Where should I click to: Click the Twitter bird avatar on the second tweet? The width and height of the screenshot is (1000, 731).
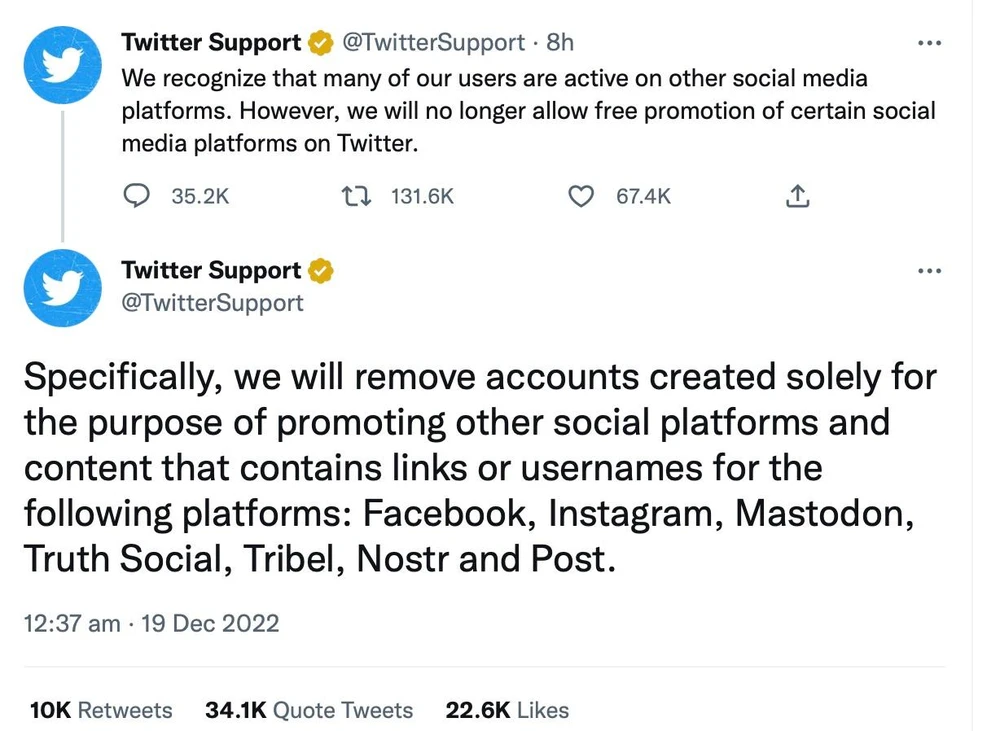pyautogui.click(x=62, y=288)
